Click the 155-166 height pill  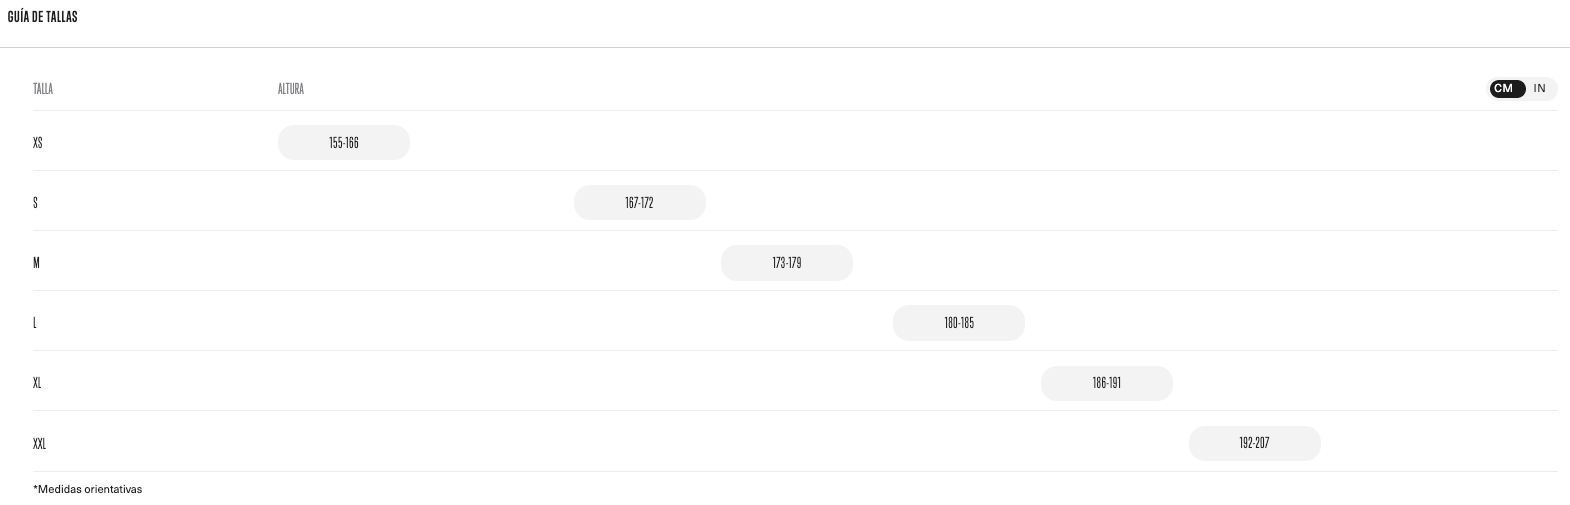click(344, 143)
